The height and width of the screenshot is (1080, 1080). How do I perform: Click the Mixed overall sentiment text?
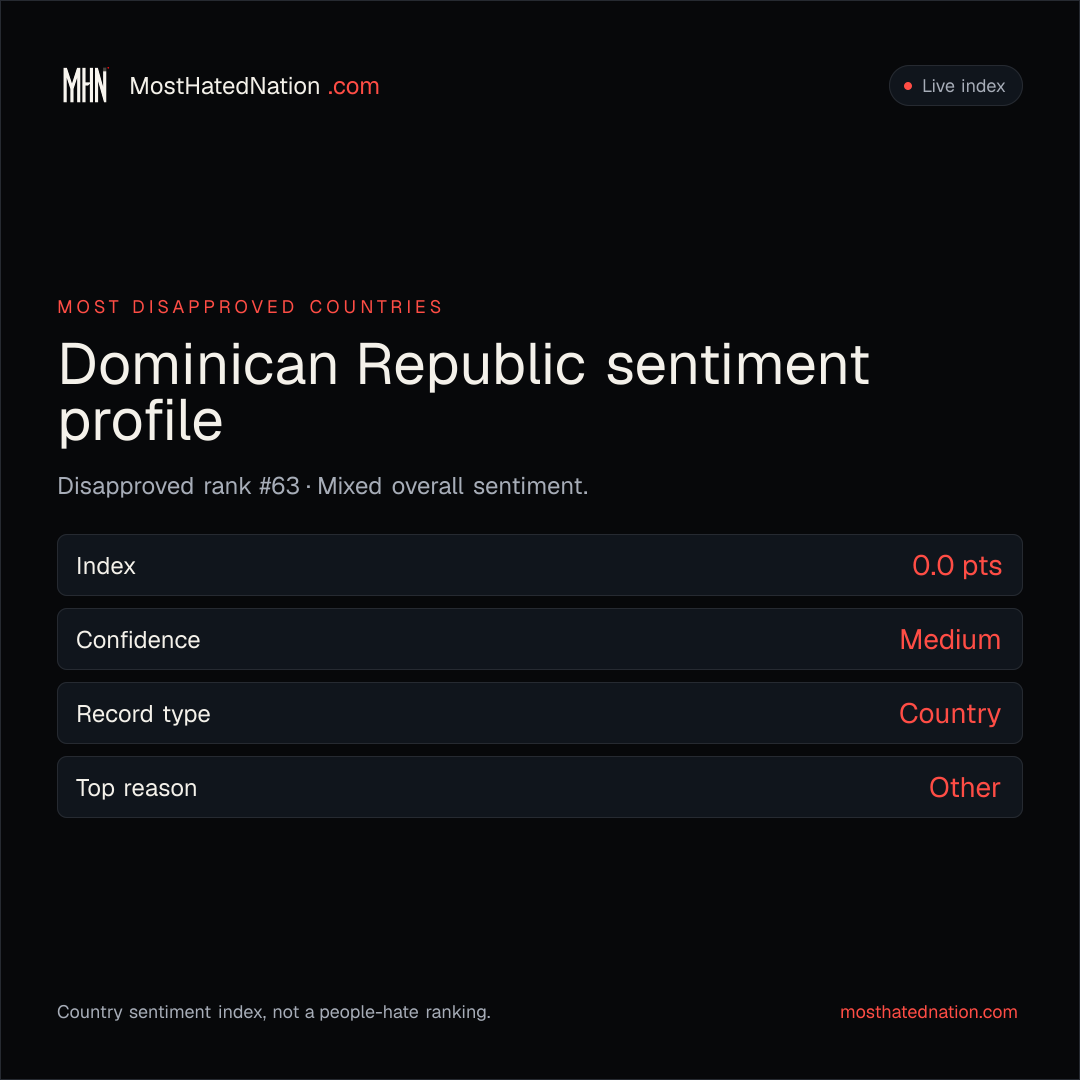(453, 486)
